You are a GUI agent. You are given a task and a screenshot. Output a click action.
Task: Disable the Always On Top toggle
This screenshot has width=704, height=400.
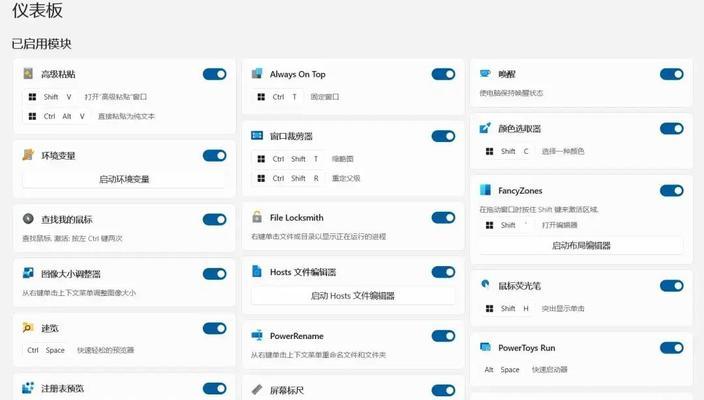[x=444, y=74]
